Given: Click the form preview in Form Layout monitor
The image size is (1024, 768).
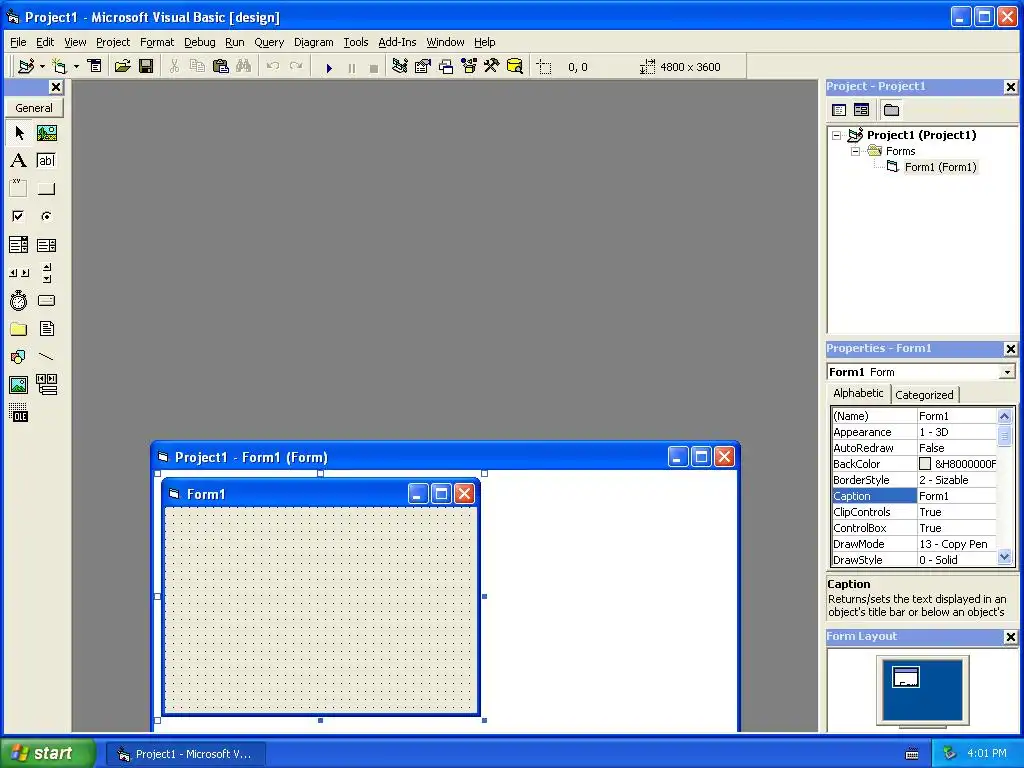Looking at the screenshot, I should 906,677.
